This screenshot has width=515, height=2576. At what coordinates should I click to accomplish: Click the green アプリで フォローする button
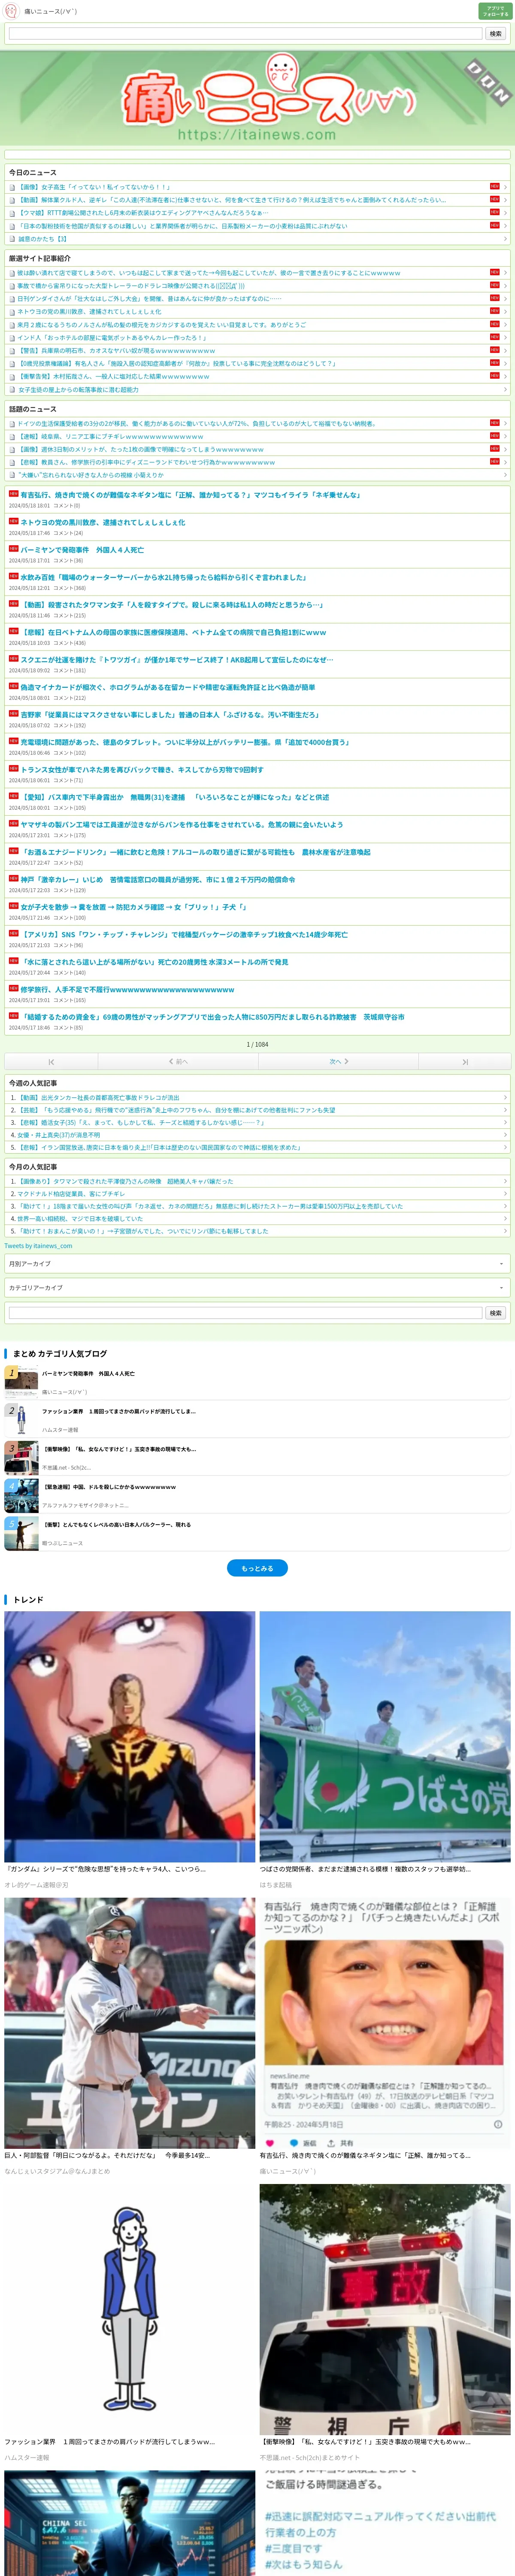[x=495, y=11]
